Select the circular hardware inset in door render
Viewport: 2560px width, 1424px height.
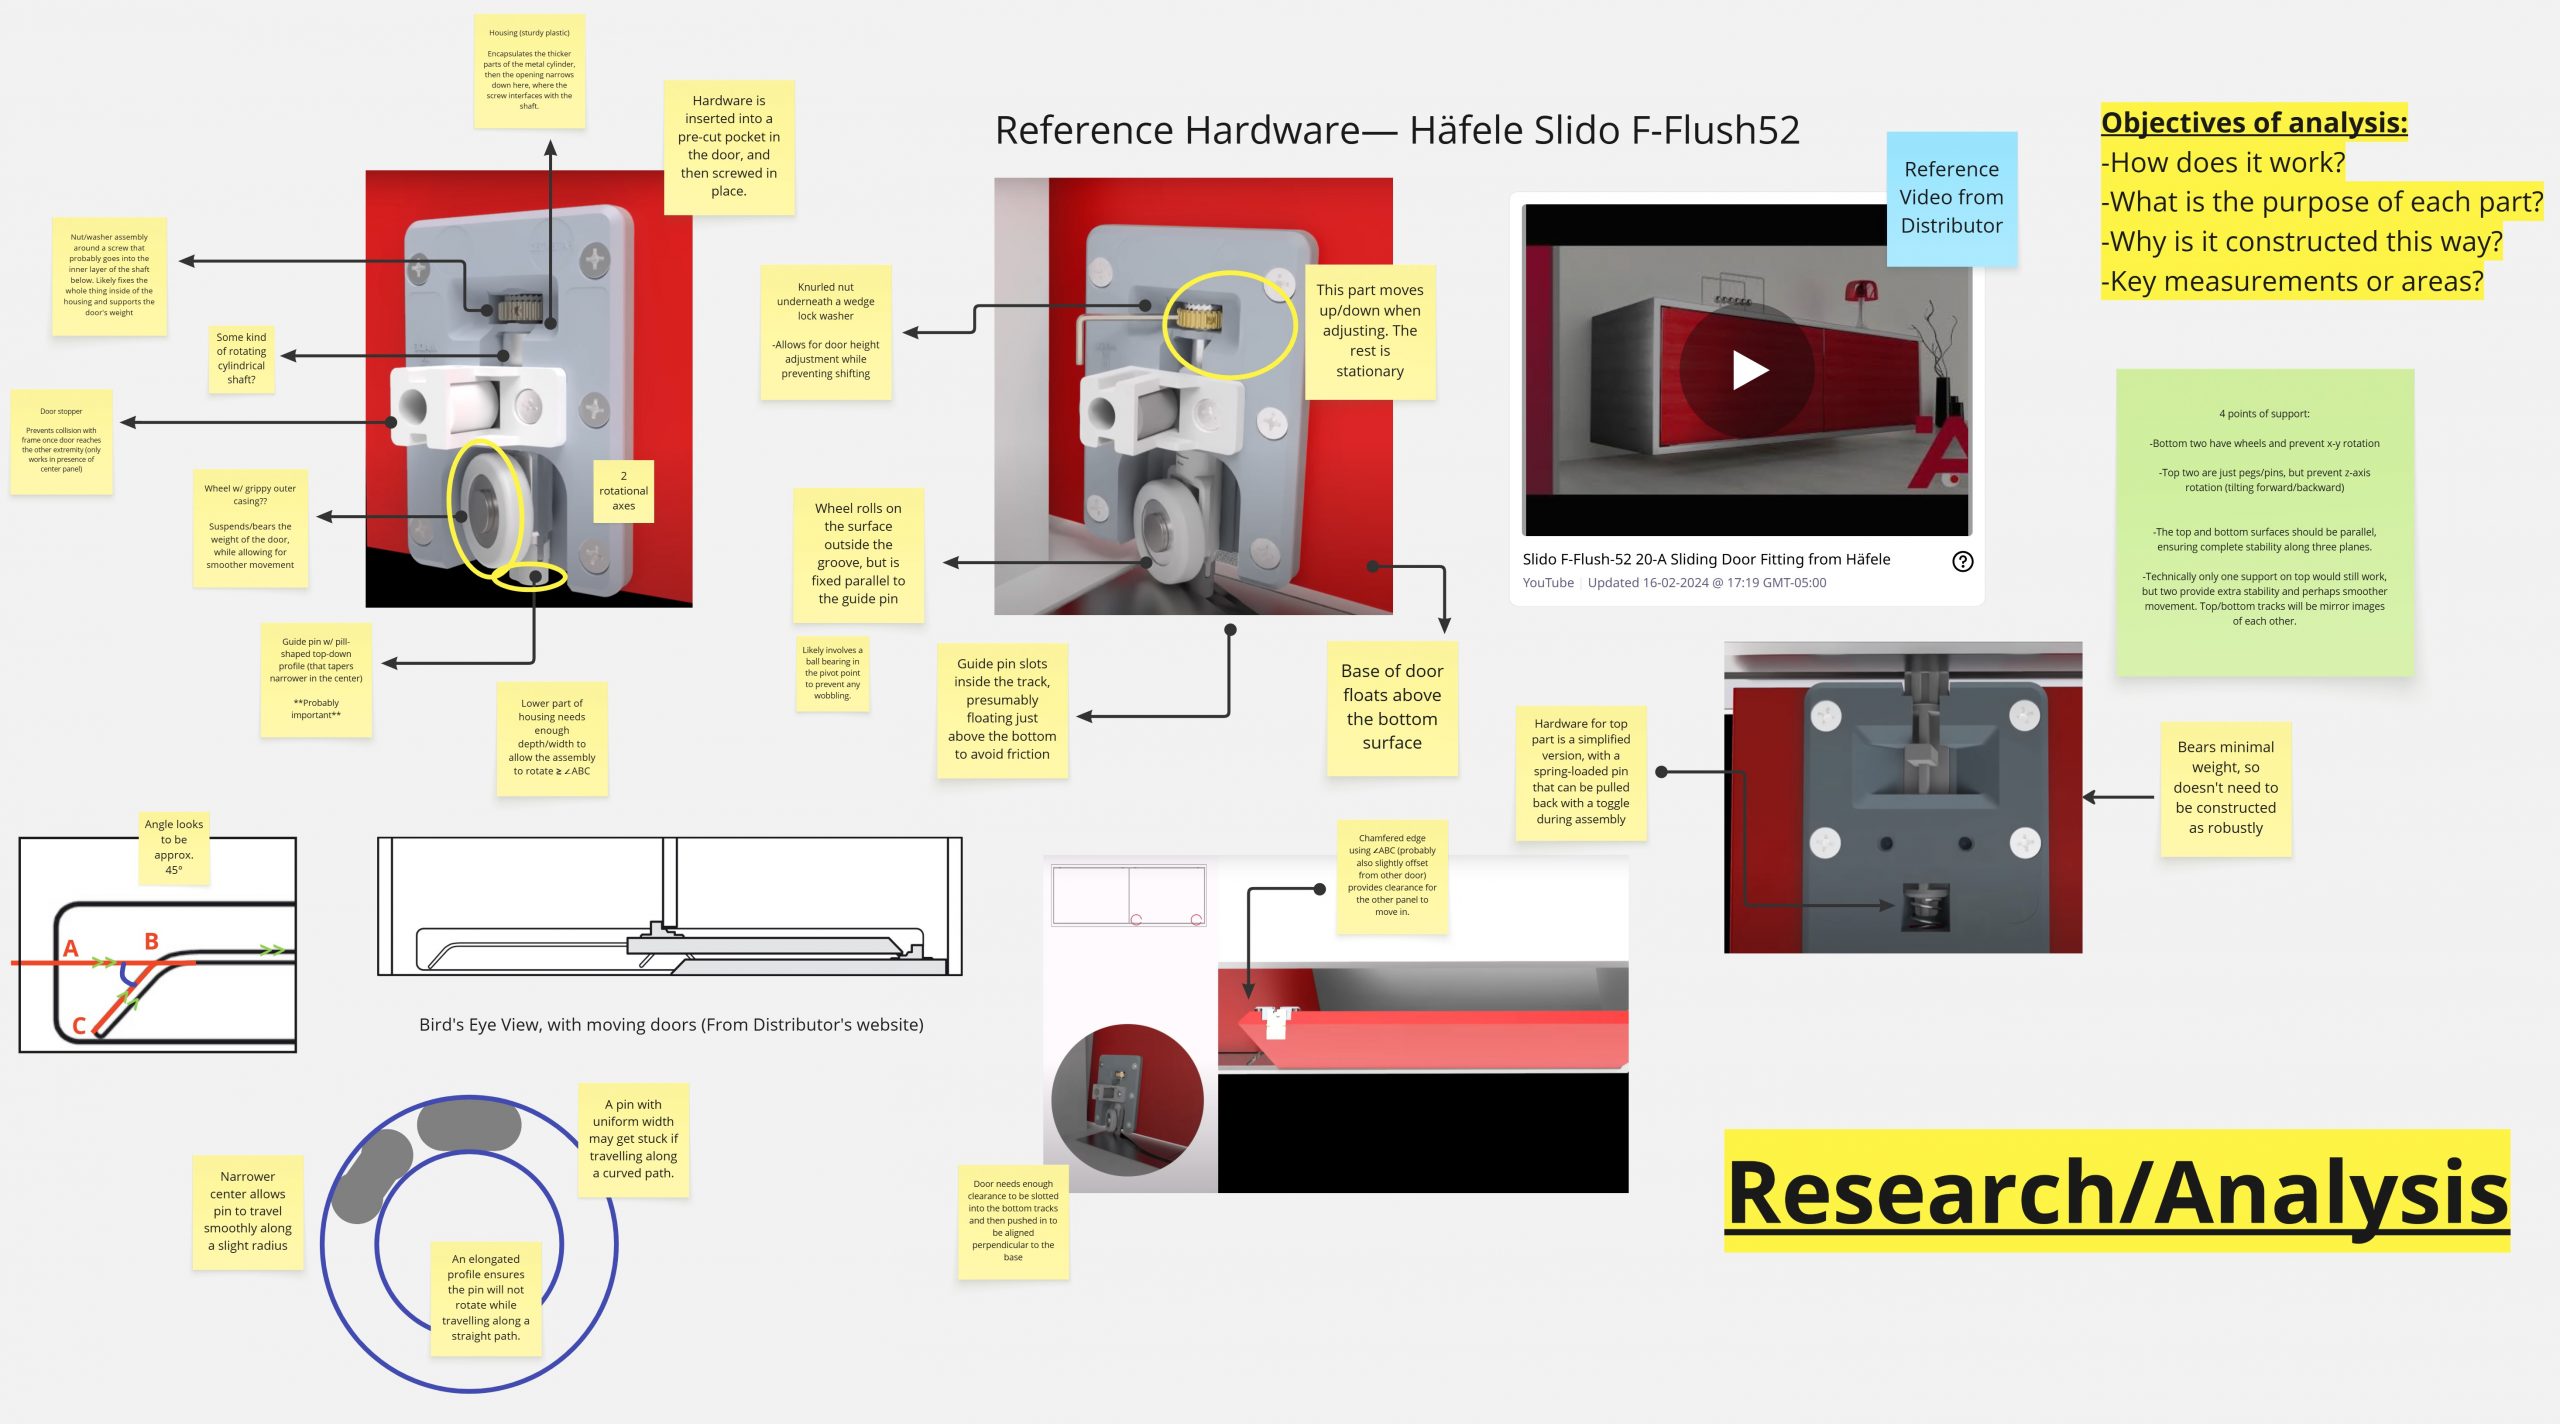pos(1127,1099)
